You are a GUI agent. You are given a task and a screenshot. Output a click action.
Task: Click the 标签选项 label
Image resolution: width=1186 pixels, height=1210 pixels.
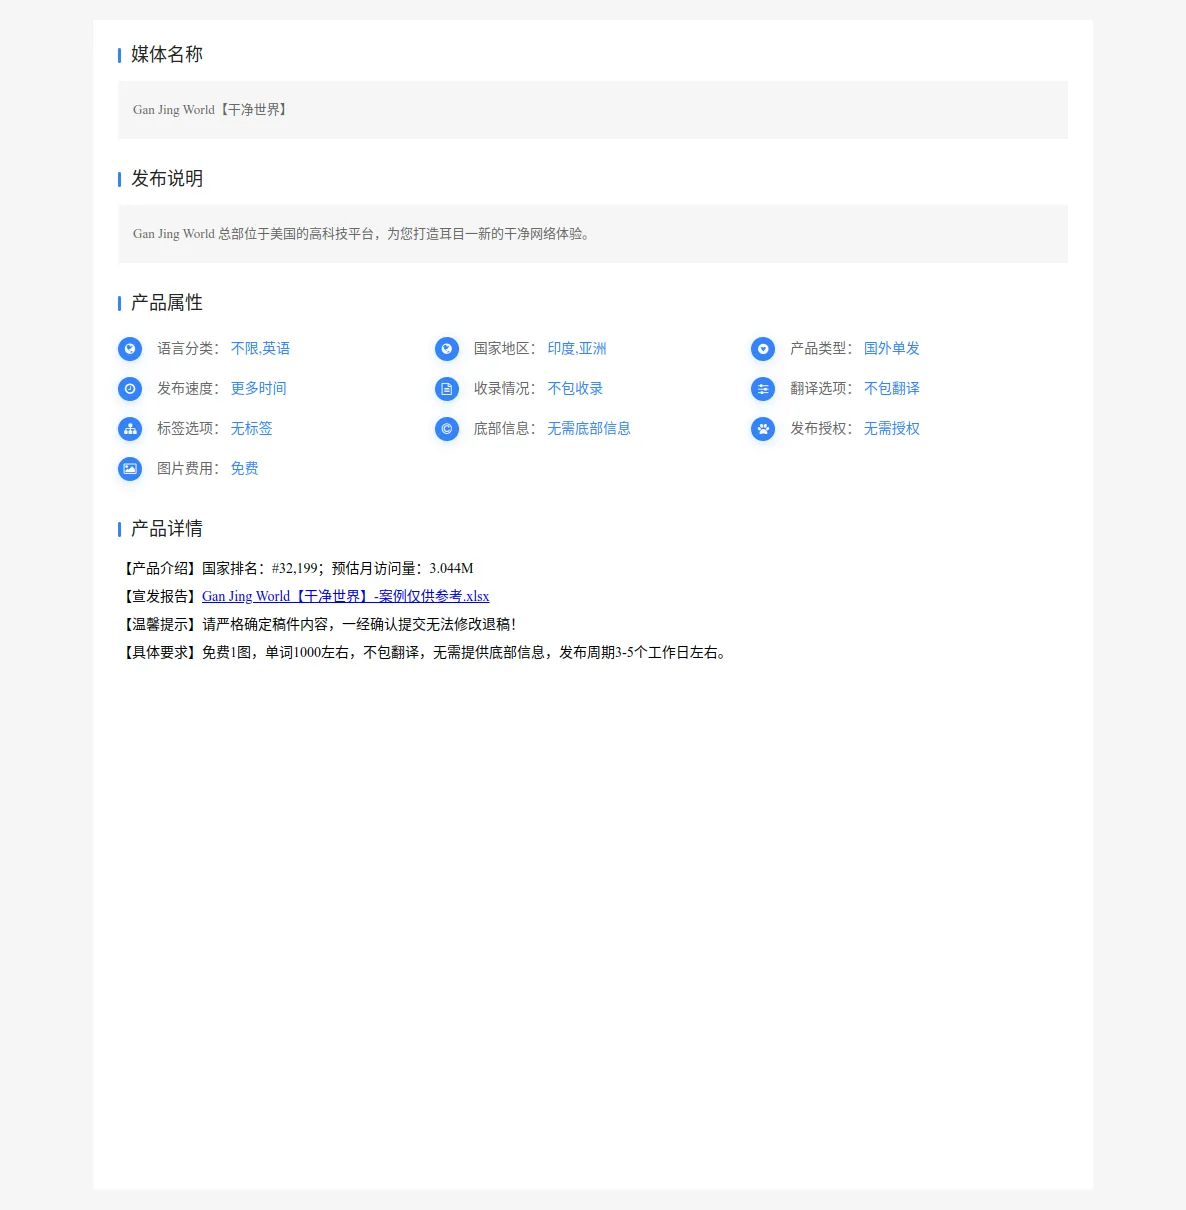pos(188,429)
